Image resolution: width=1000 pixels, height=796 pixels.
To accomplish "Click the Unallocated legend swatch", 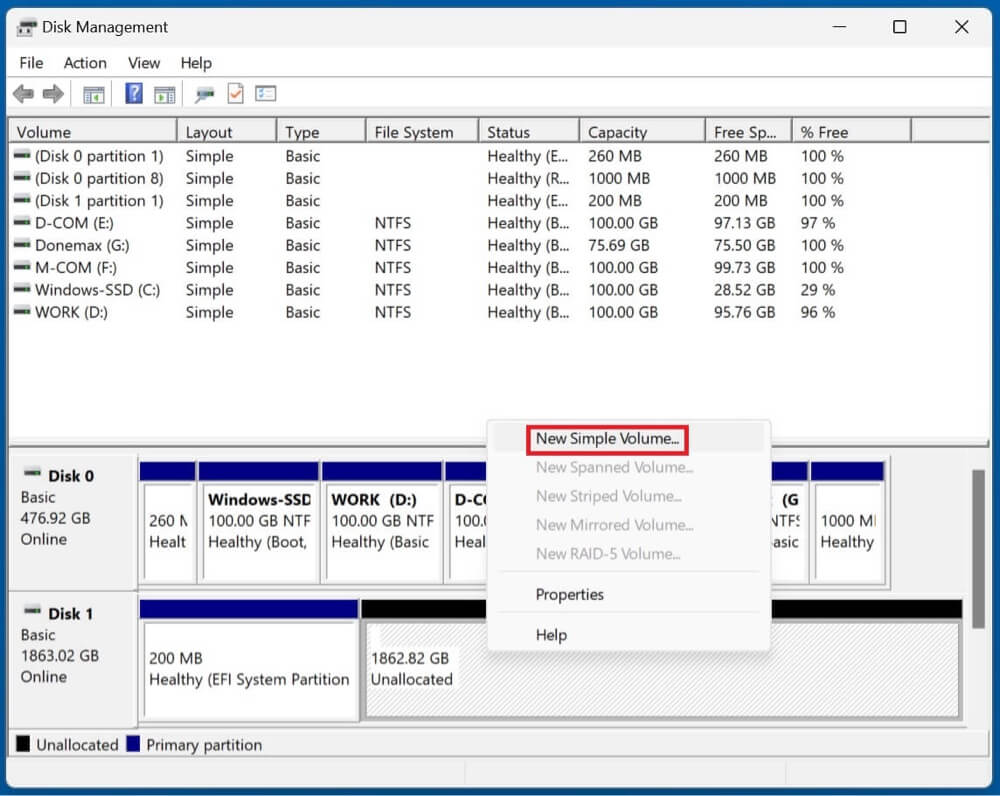I will pyautogui.click(x=24, y=744).
